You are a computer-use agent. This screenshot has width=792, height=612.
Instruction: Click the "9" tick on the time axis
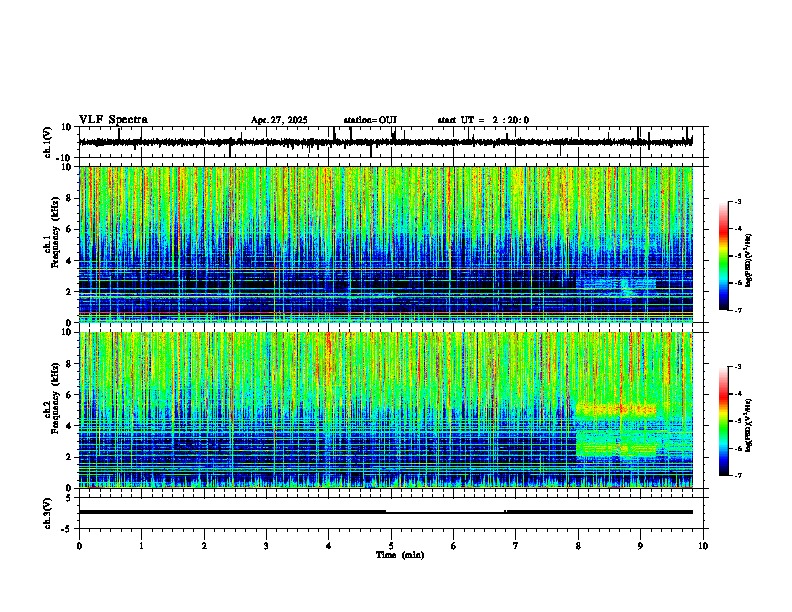tap(640, 546)
